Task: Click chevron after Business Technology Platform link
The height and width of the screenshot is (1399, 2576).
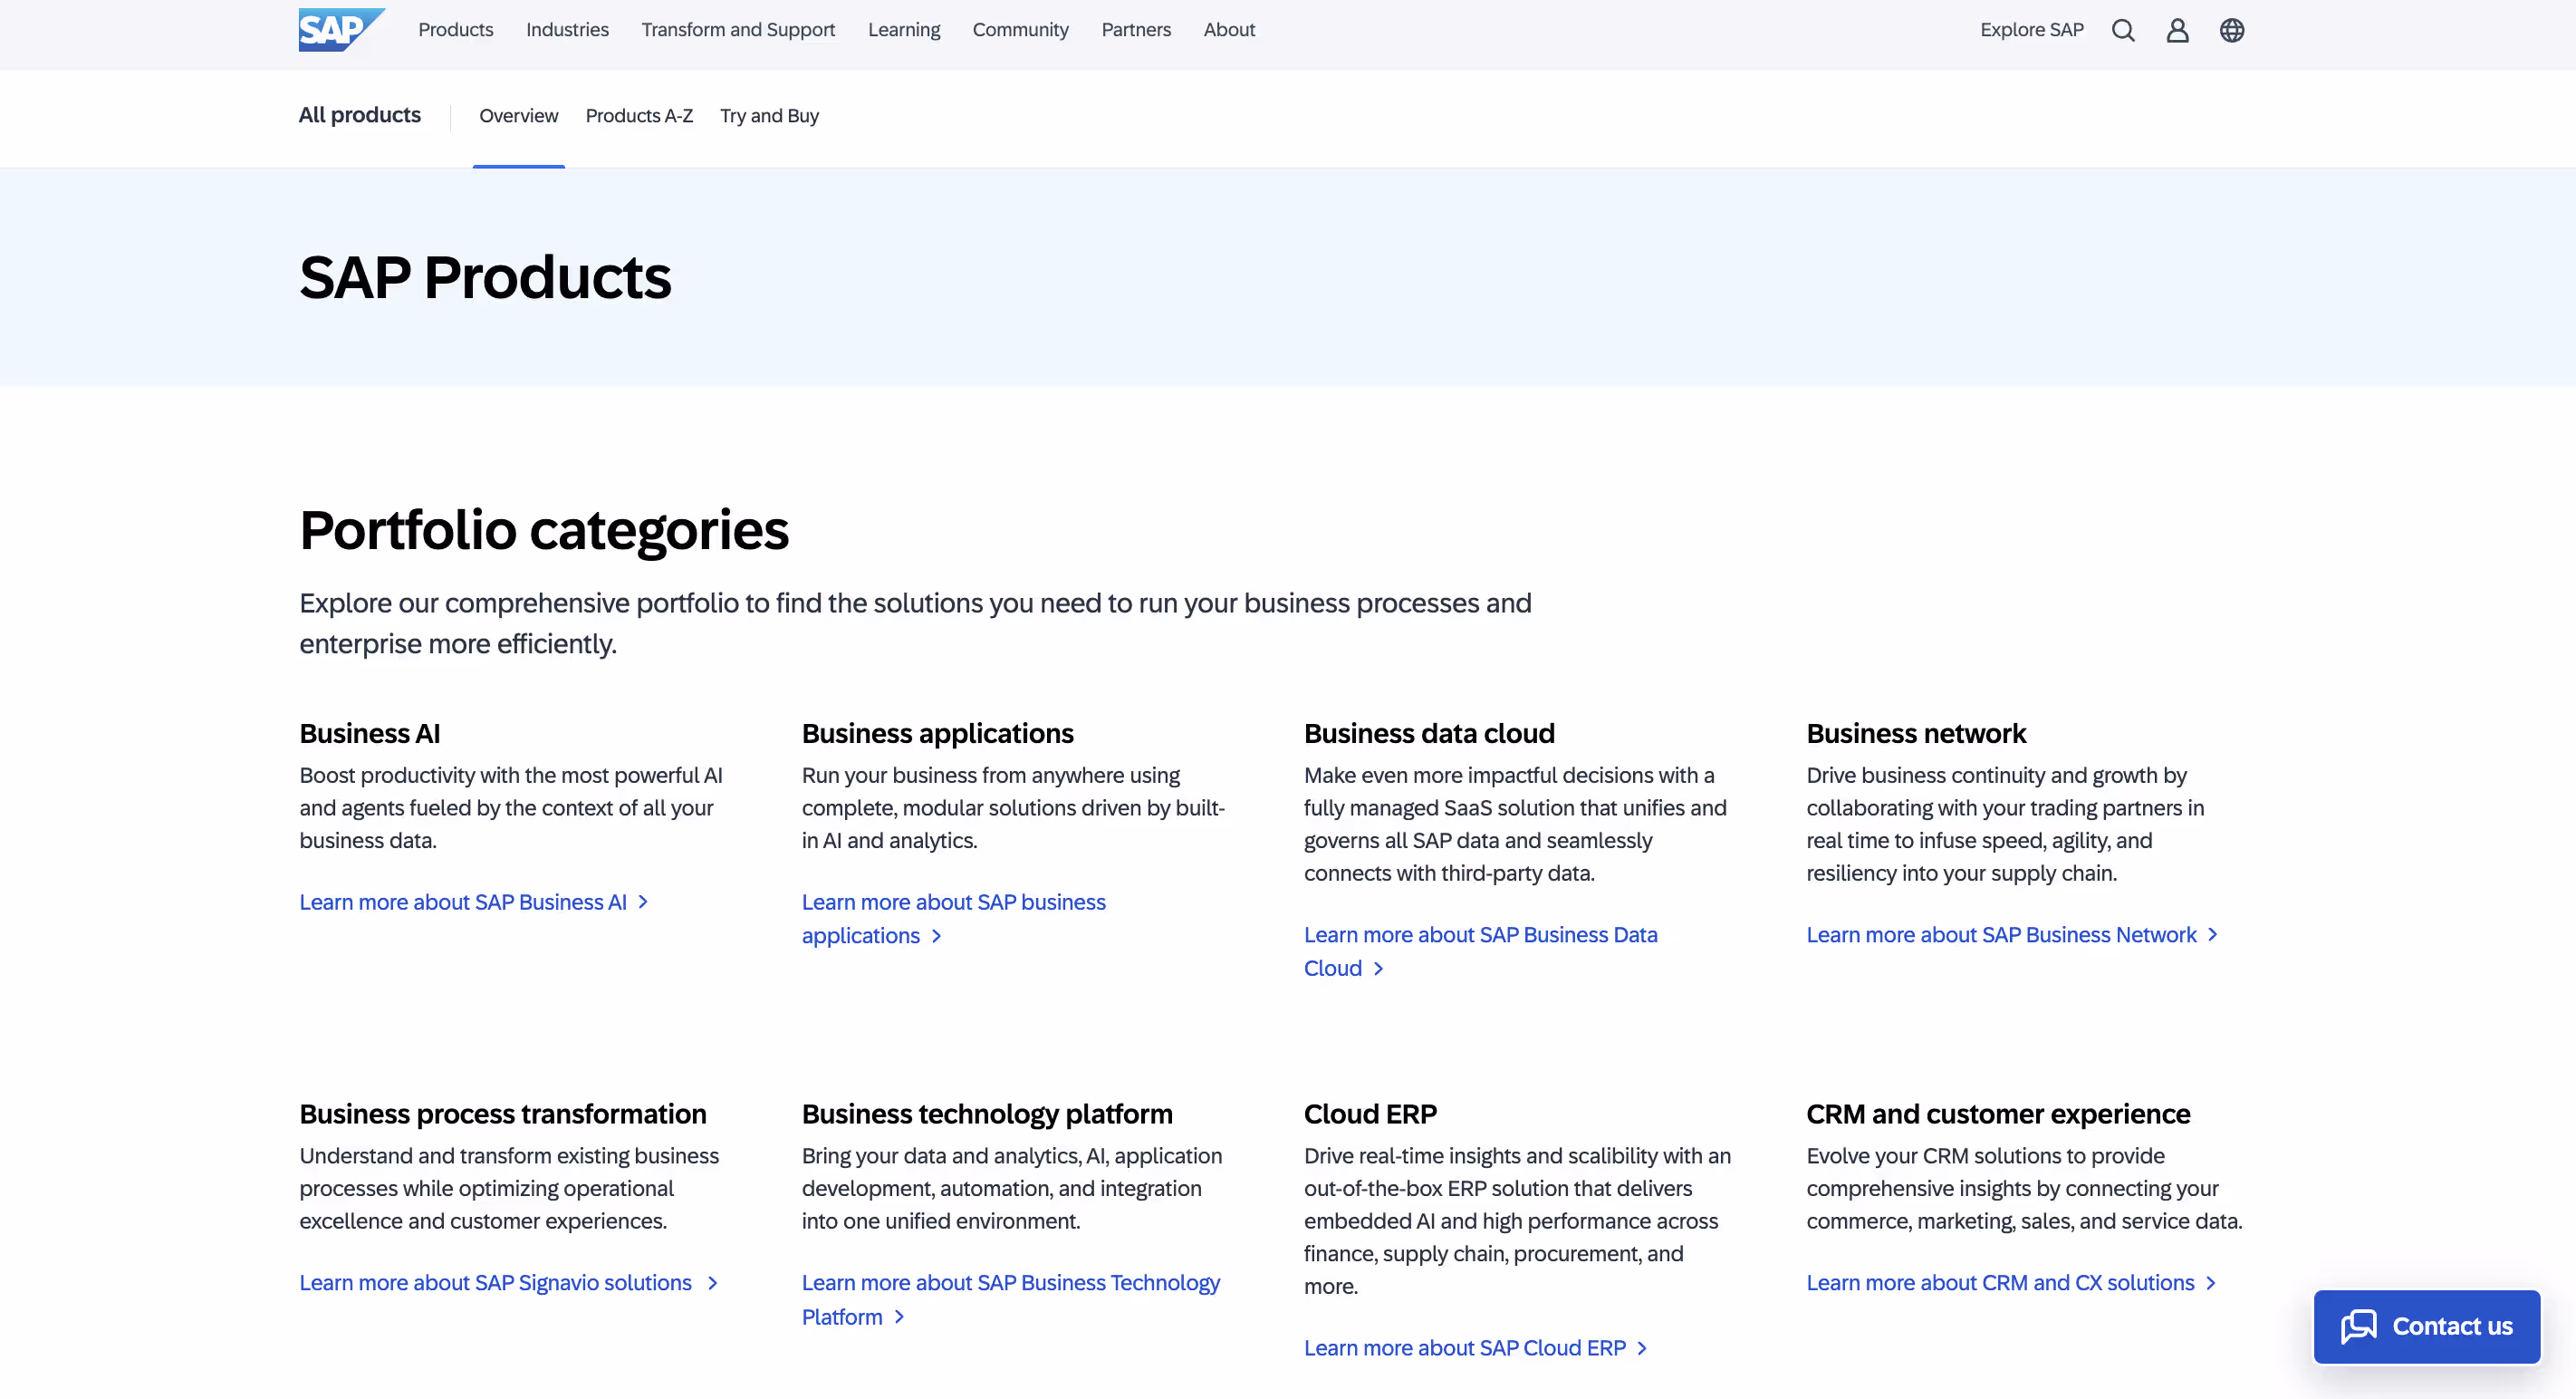Action: (x=899, y=1317)
